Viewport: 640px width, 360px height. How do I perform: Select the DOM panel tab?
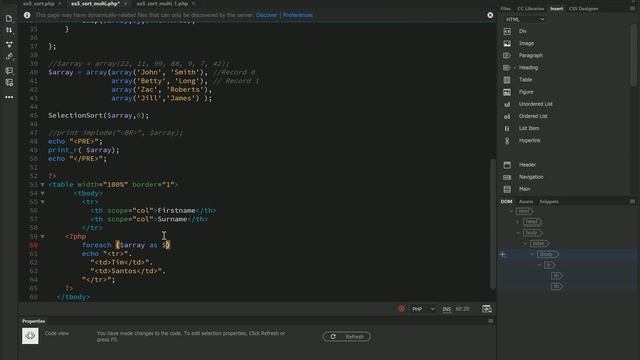[x=507, y=202]
